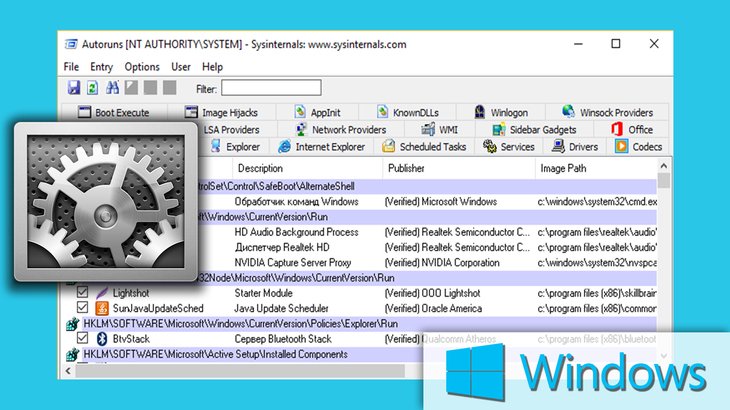Open the Help menu

pos(212,67)
